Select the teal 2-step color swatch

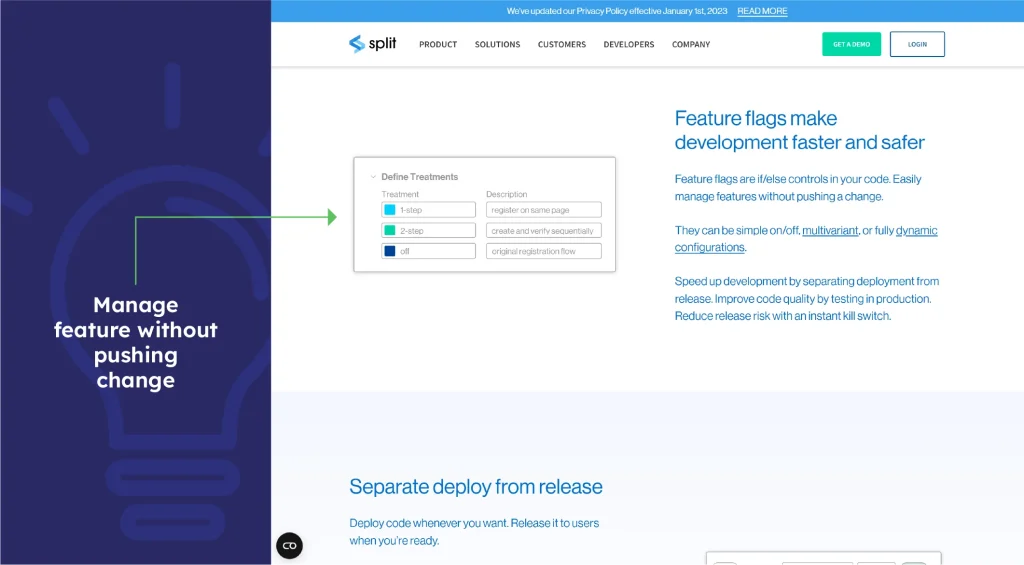(x=390, y=231)
